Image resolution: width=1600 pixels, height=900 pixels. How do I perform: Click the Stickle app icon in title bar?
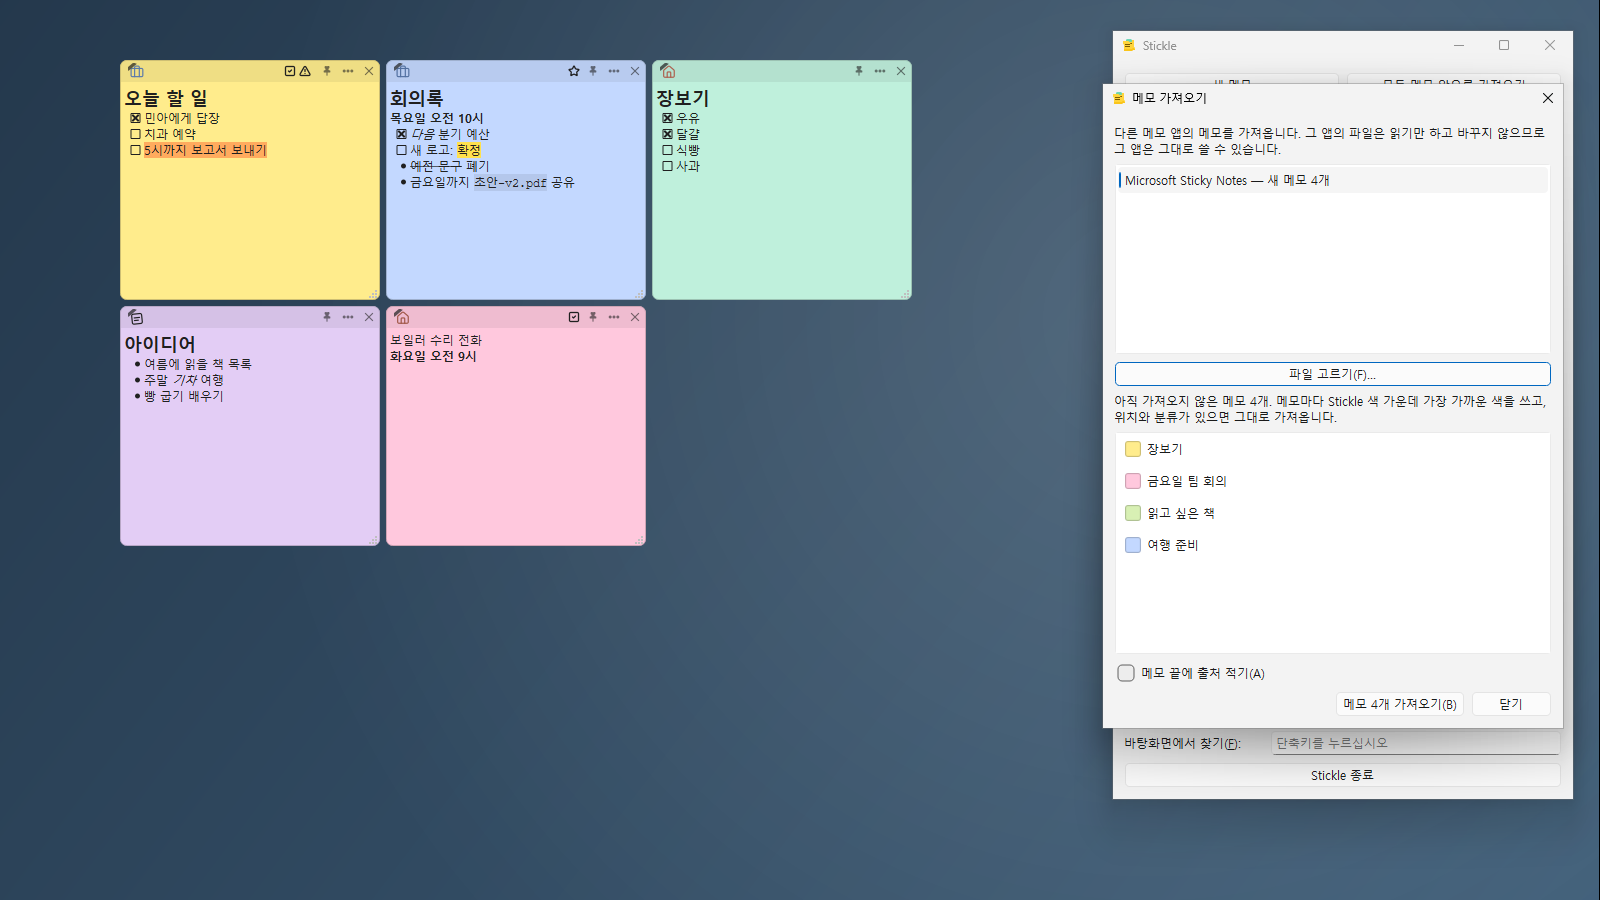[1129, 46]
